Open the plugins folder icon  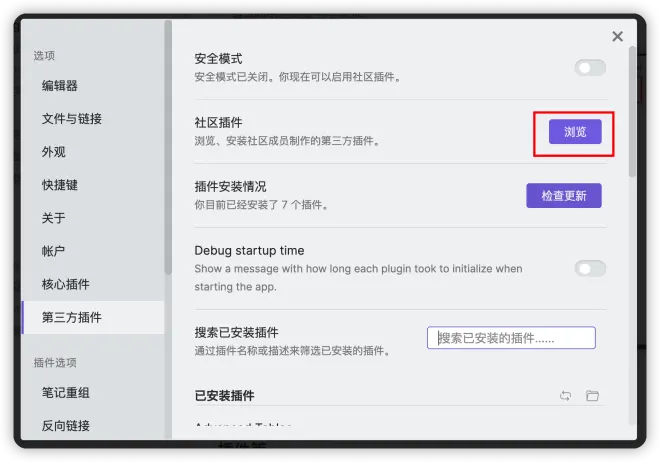(x=592, y=396)
